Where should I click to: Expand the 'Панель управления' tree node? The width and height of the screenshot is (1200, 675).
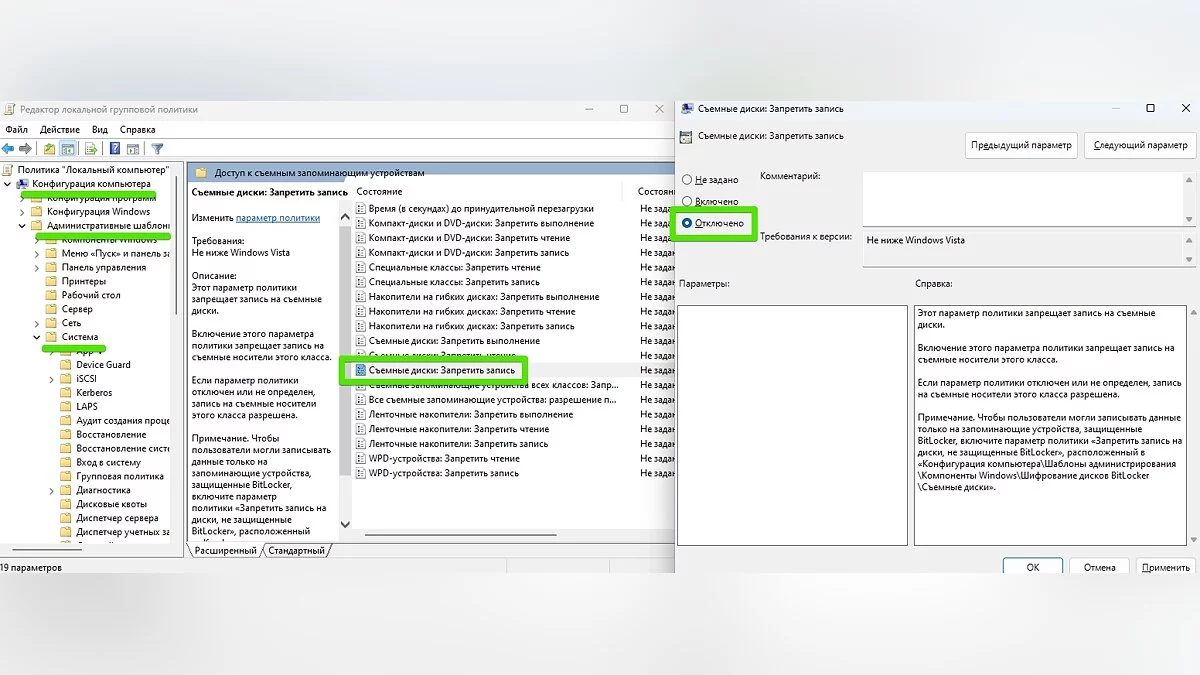tap(37, 268)
